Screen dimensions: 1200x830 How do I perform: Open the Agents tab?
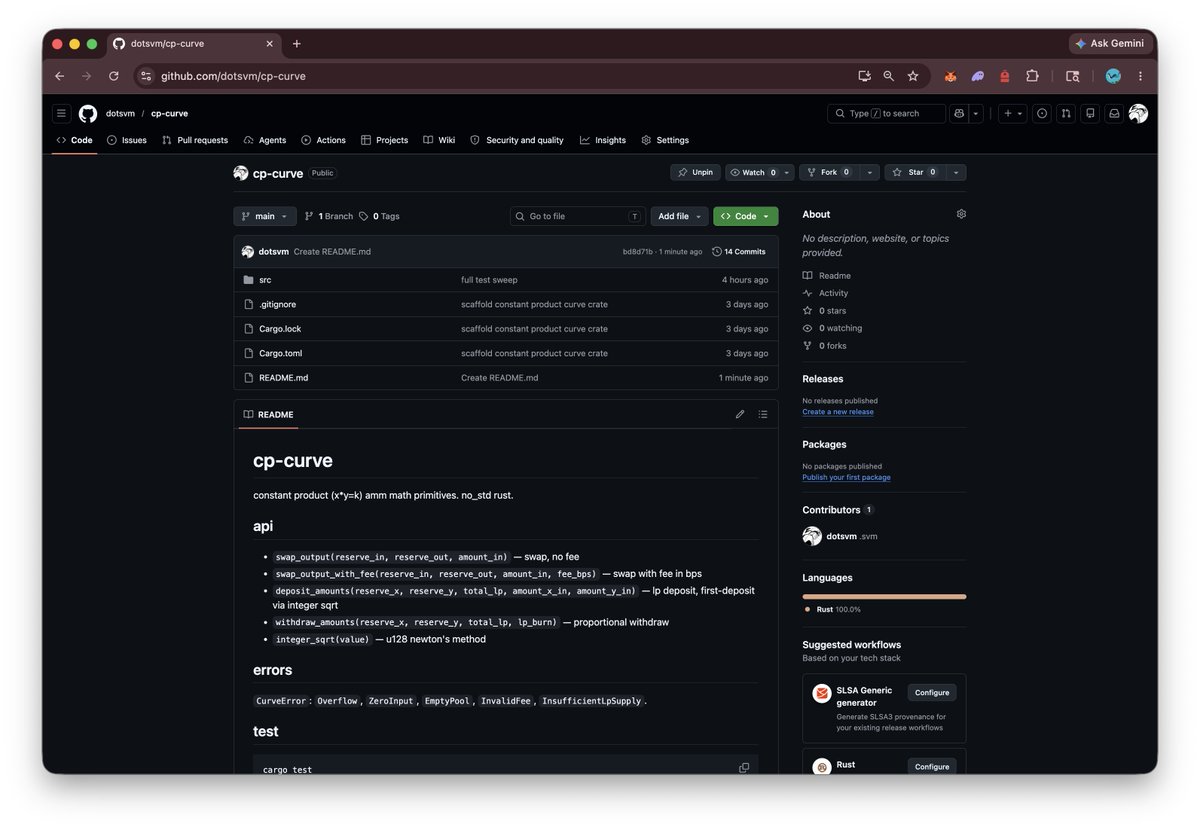(265, 140)
